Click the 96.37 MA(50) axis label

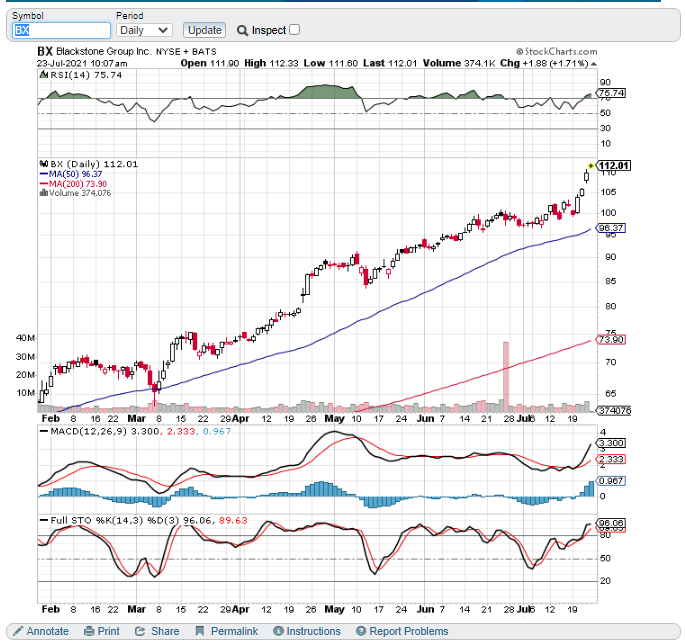[x=611, y=228]
